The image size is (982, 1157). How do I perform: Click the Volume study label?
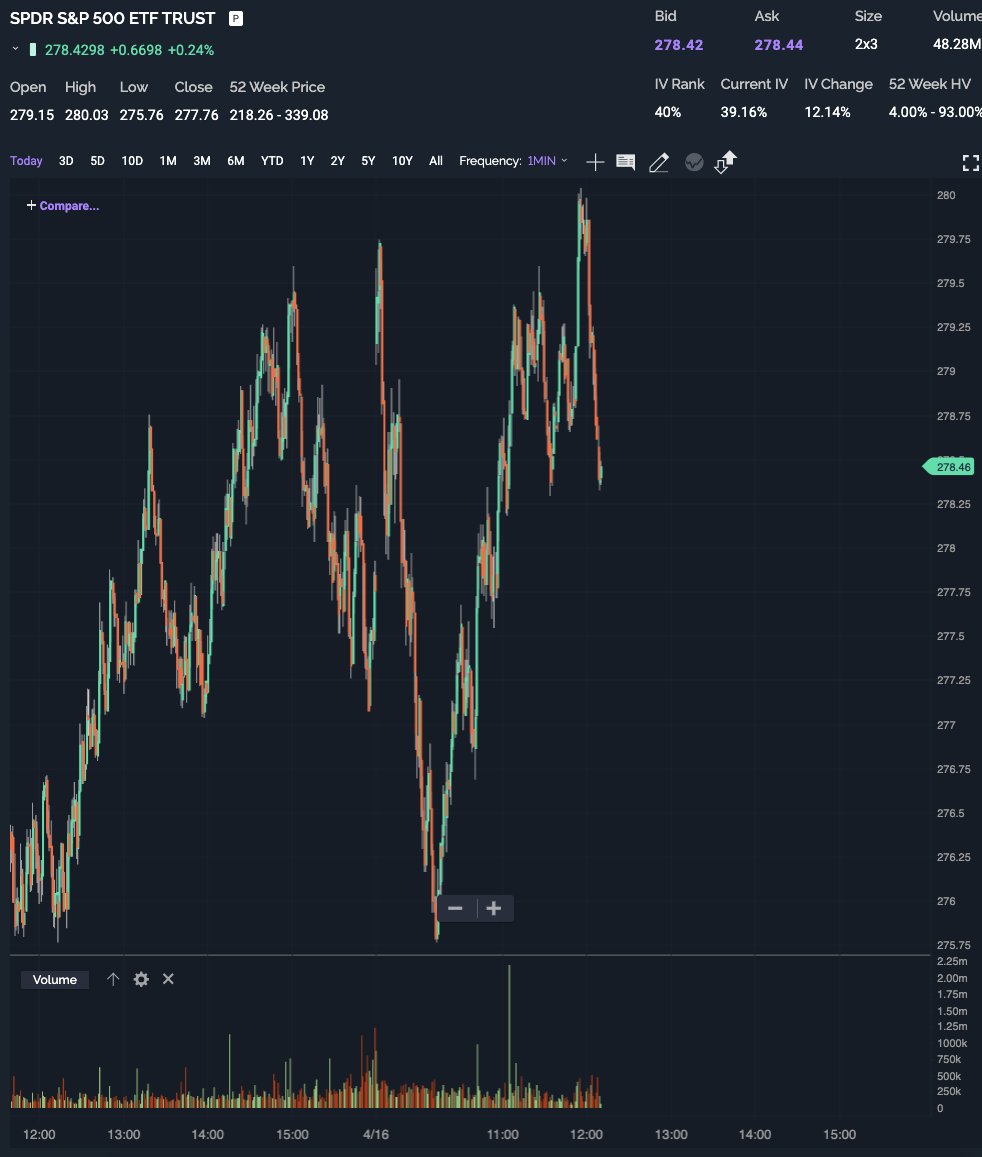click(x=55, y=979)
